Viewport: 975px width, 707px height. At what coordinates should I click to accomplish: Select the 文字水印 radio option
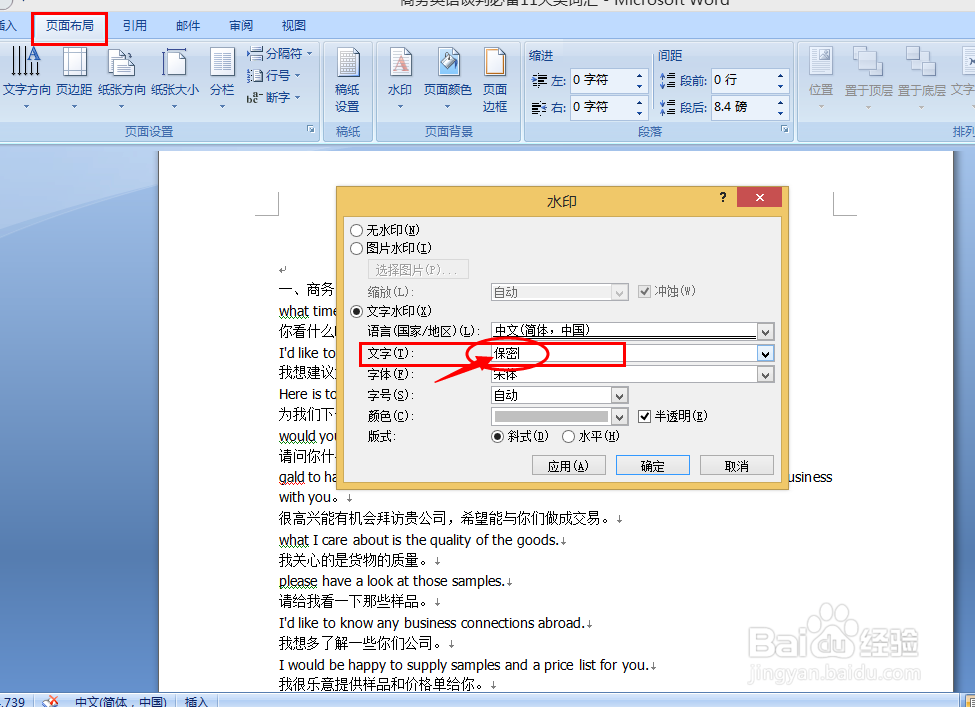coord(356,311)
